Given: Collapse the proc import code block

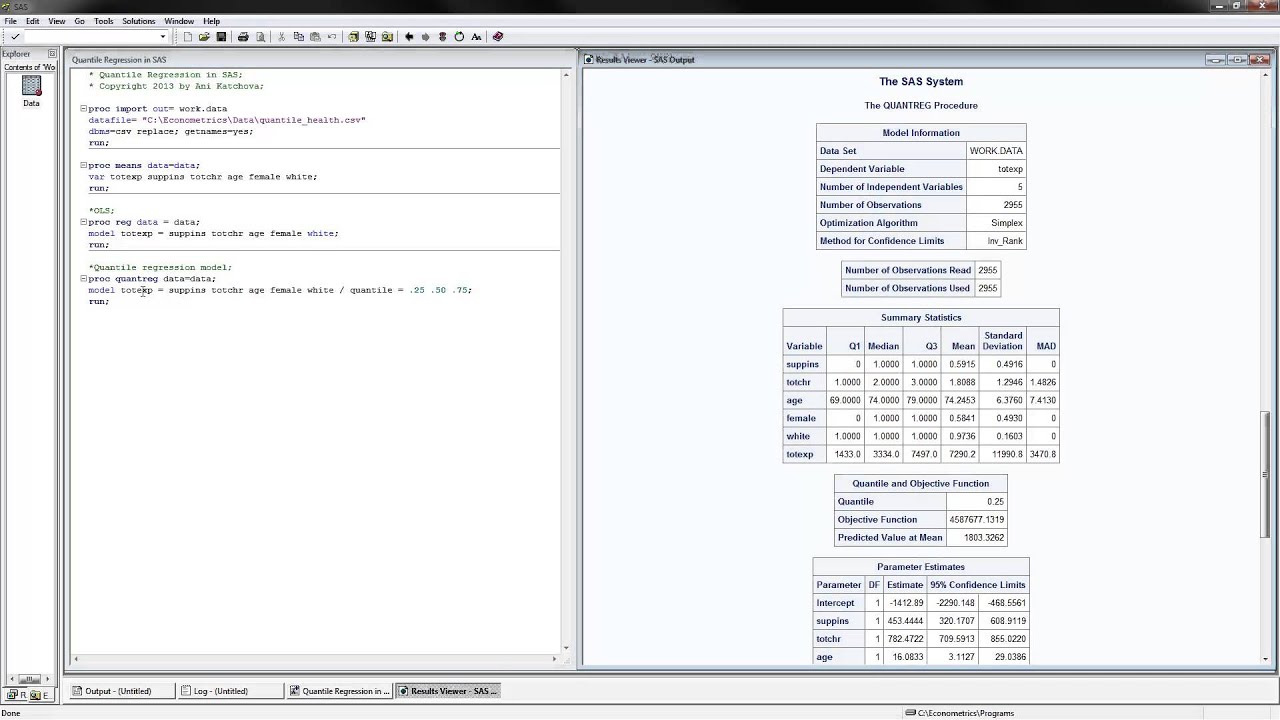Looking at the screenshot, I should (x=83, y=108).
